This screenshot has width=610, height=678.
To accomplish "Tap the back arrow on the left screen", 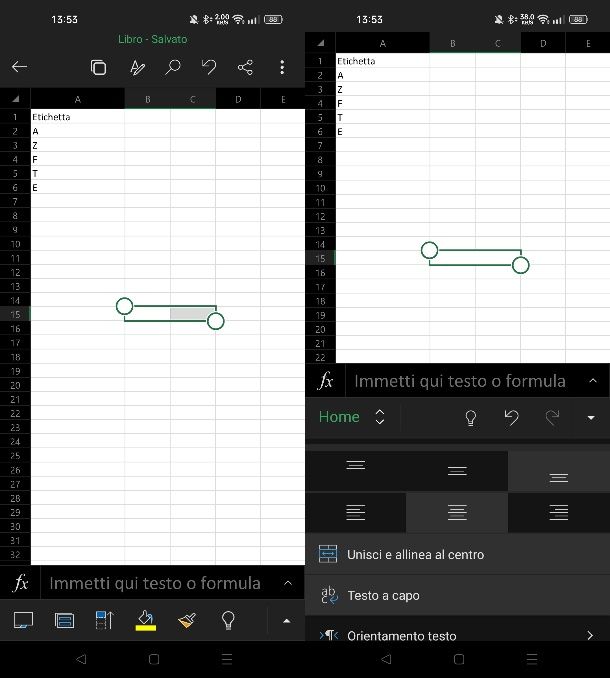I will pos(19,67).
